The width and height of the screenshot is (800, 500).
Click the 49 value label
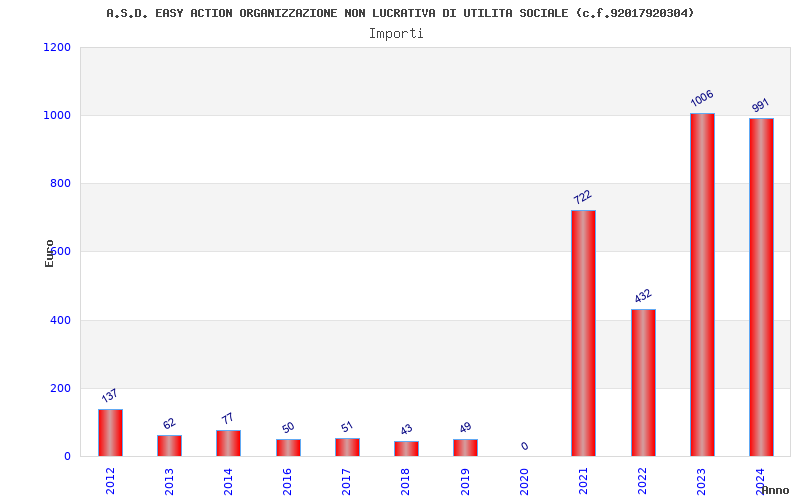click(465, 427)
